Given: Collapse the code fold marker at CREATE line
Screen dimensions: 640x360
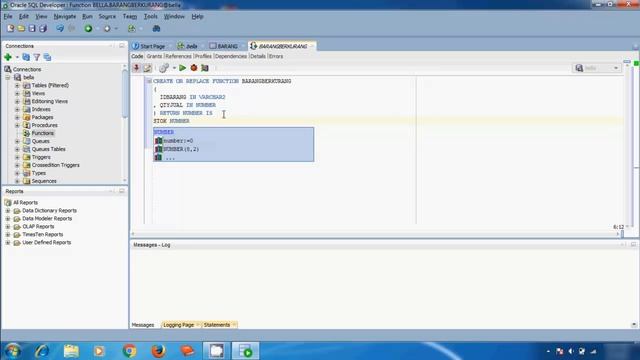Looking at the screenshot, I should pyautogui.click(x=149, y=81).
